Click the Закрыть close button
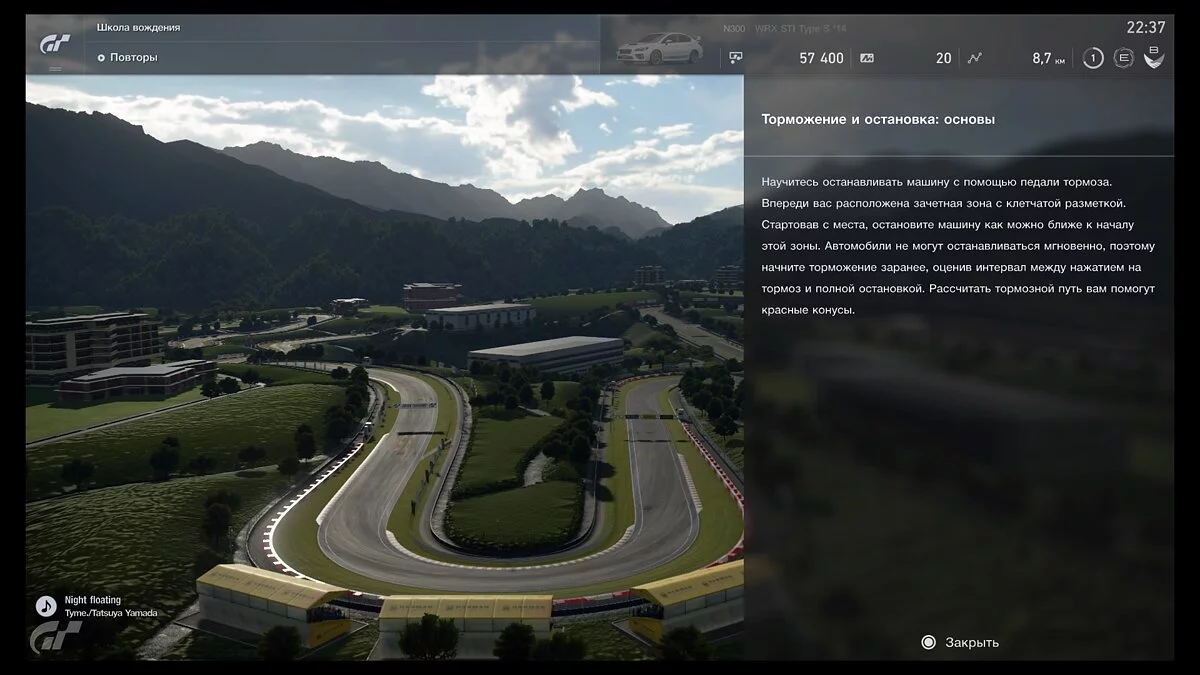 960,642
